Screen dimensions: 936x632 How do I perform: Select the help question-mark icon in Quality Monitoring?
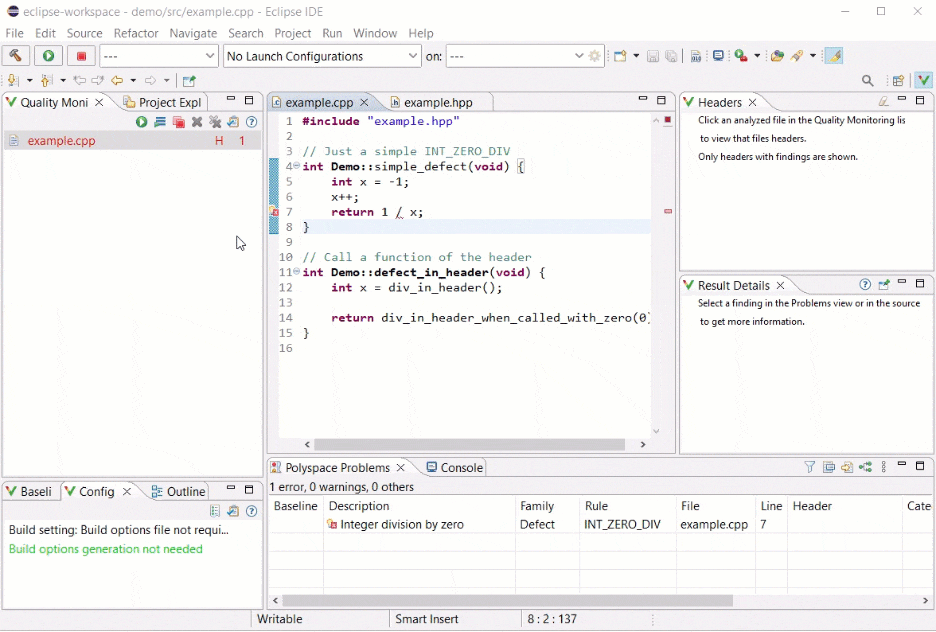pyautogui.click(x=253, y=122)
